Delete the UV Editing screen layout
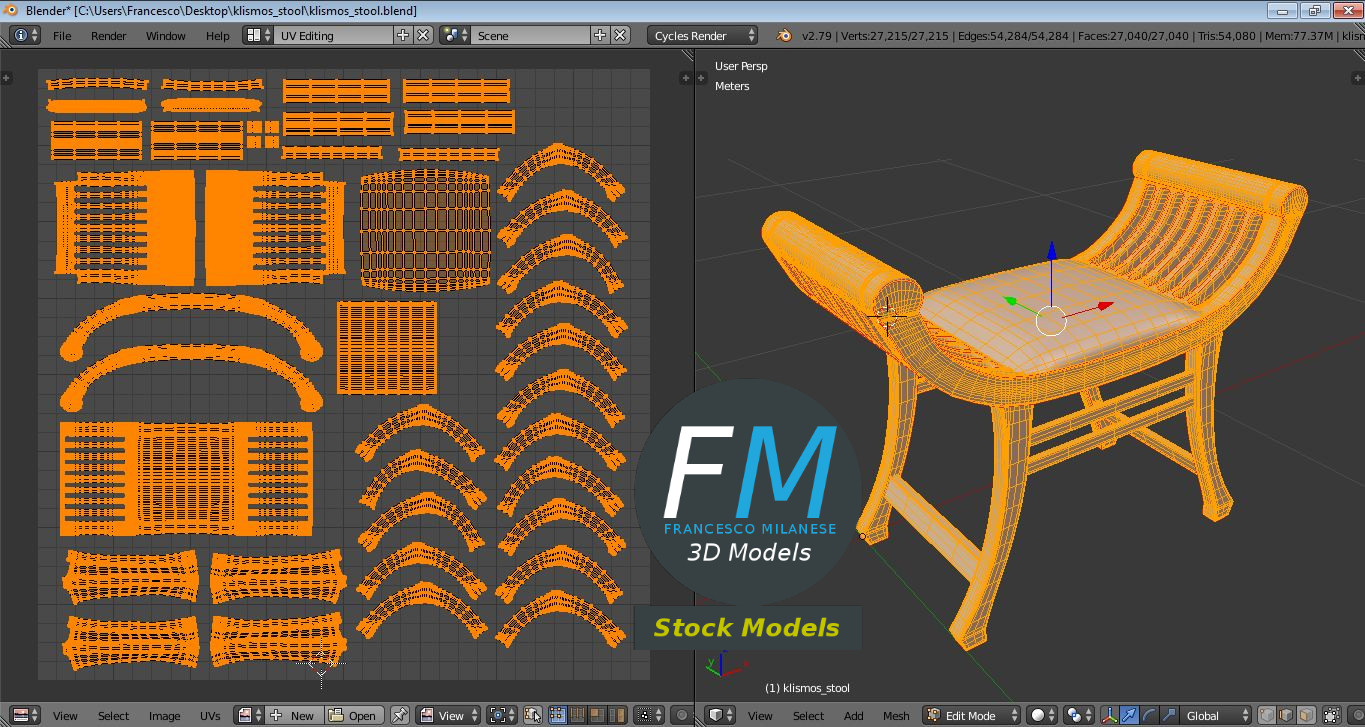This screenshot has width=1365, height=727. [423, 35]
